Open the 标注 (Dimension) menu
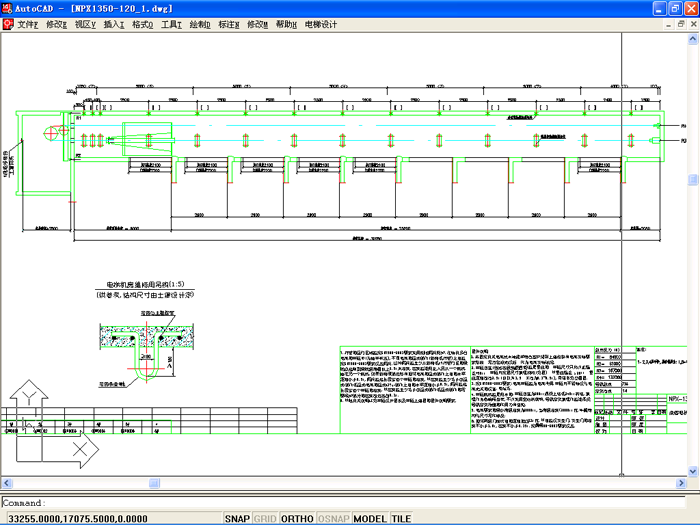The height and width of the screenshot is (525, 700). [229, 23]
